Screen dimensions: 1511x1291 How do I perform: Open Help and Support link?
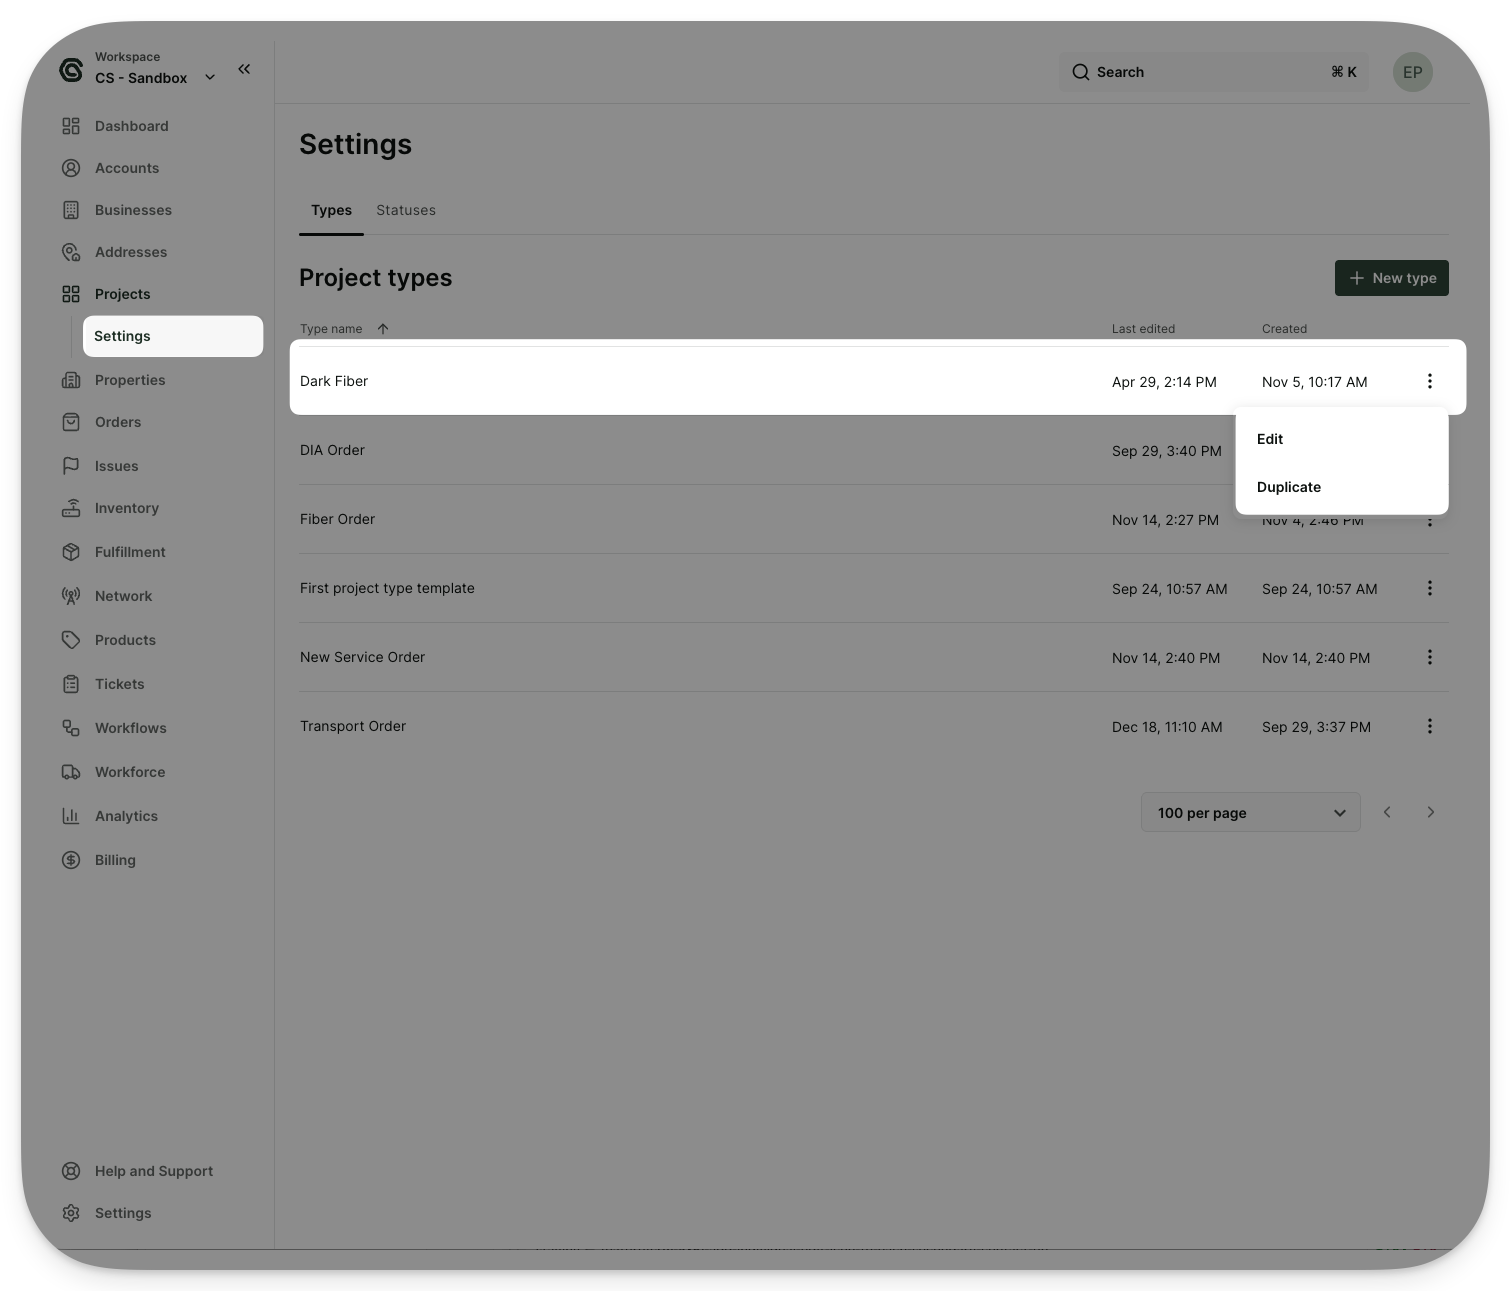154,1171
